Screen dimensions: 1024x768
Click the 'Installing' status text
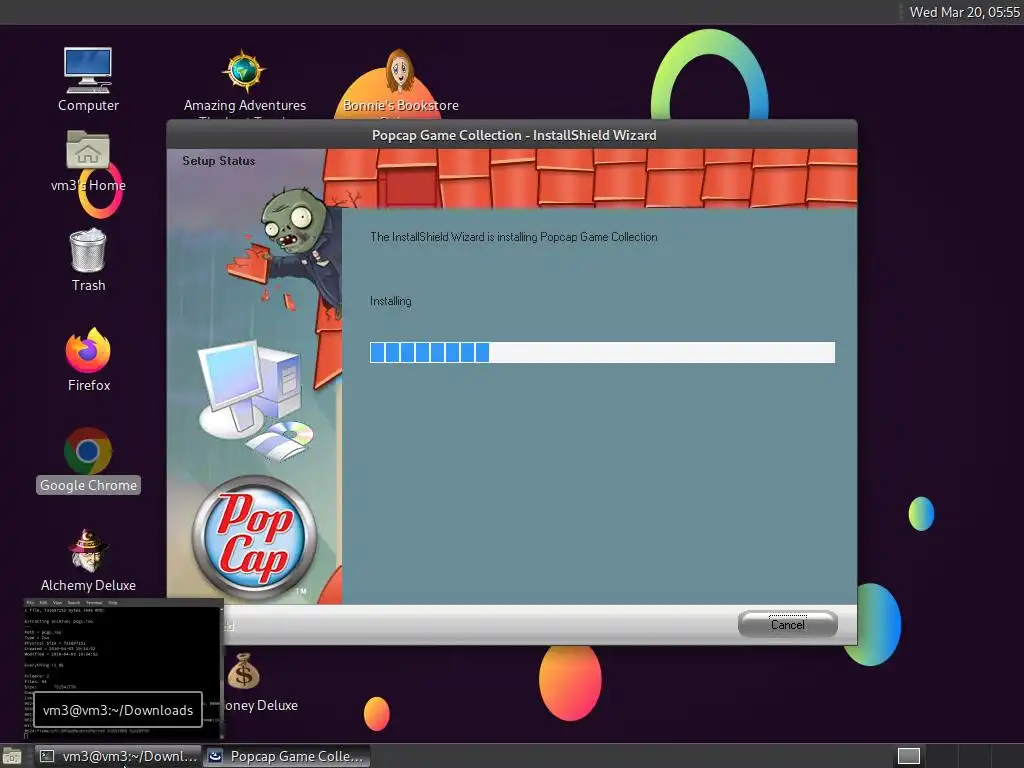(391, 301)
